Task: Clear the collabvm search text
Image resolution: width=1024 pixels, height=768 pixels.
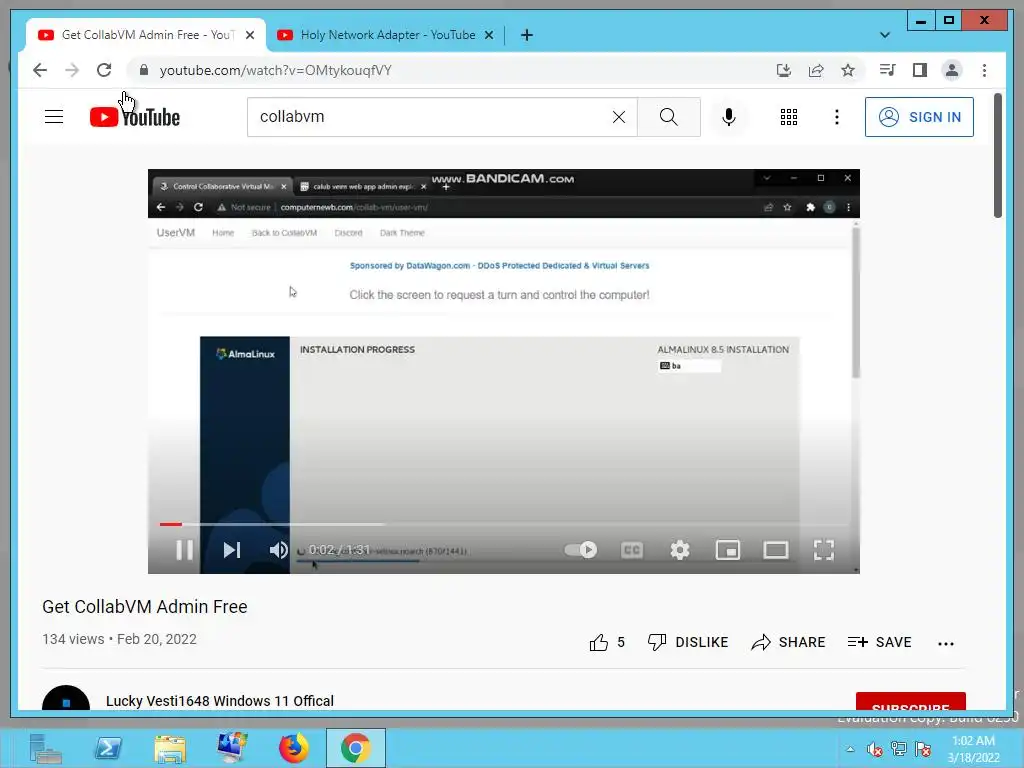Action: coord(618,117)
